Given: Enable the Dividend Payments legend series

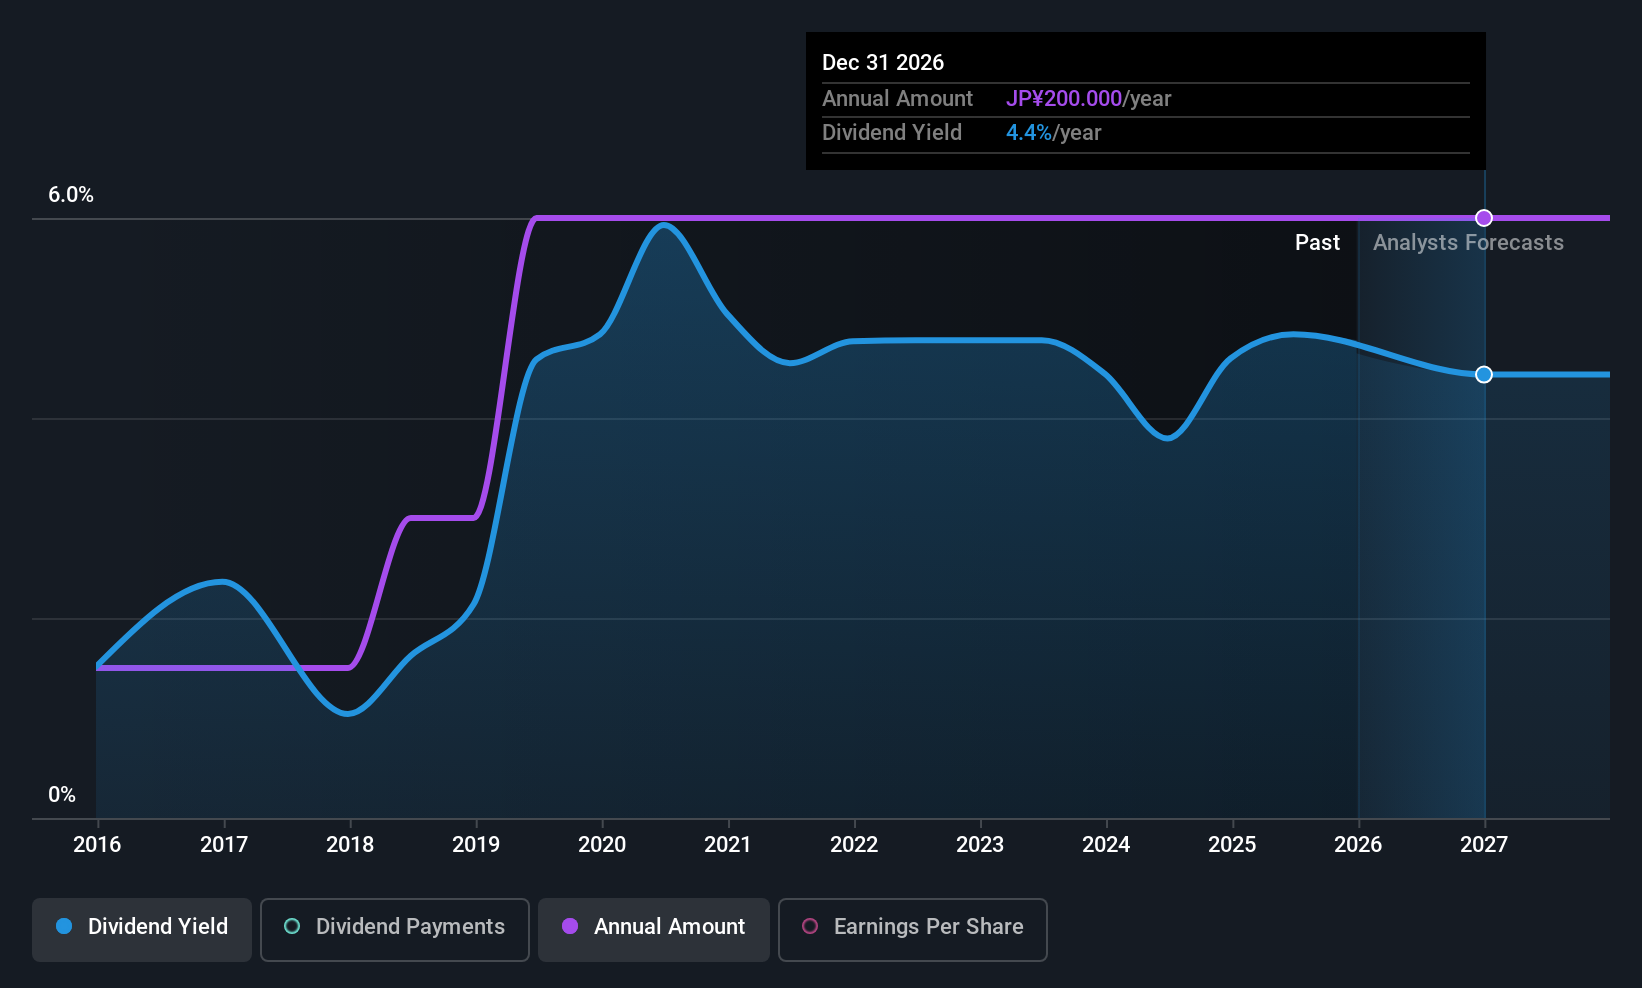Looking at the screenshot, I should (395, 930).
